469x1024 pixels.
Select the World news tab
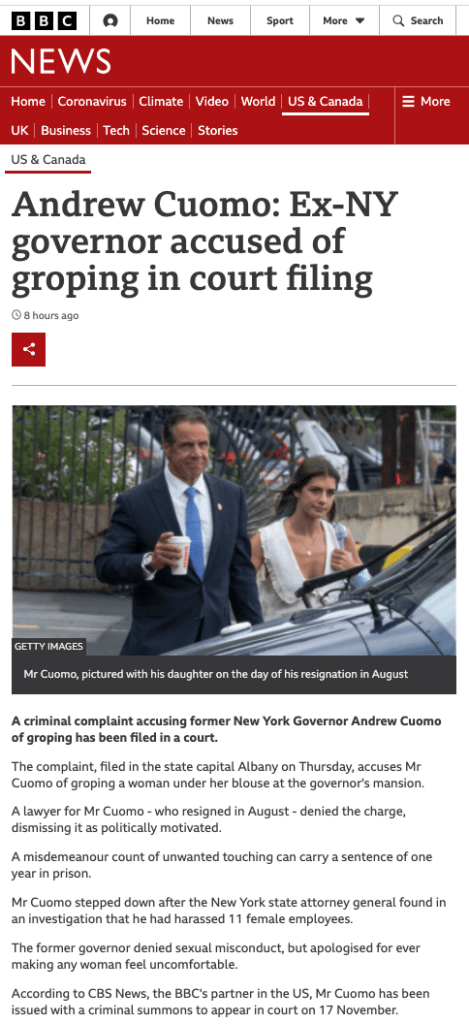tap(258, 101)
